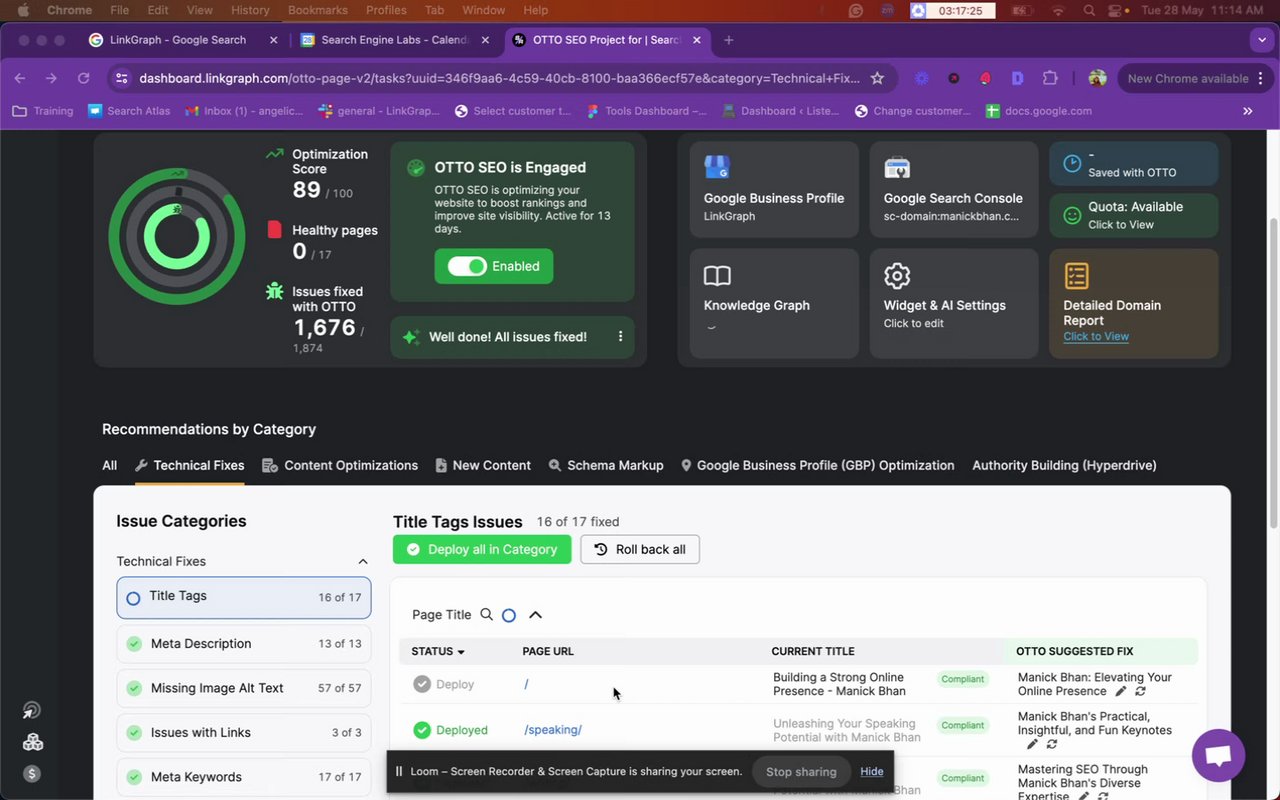Click Deploy all in Category button
The height and width of the screenshot is (800, 1280).
[x=482, y=549]
